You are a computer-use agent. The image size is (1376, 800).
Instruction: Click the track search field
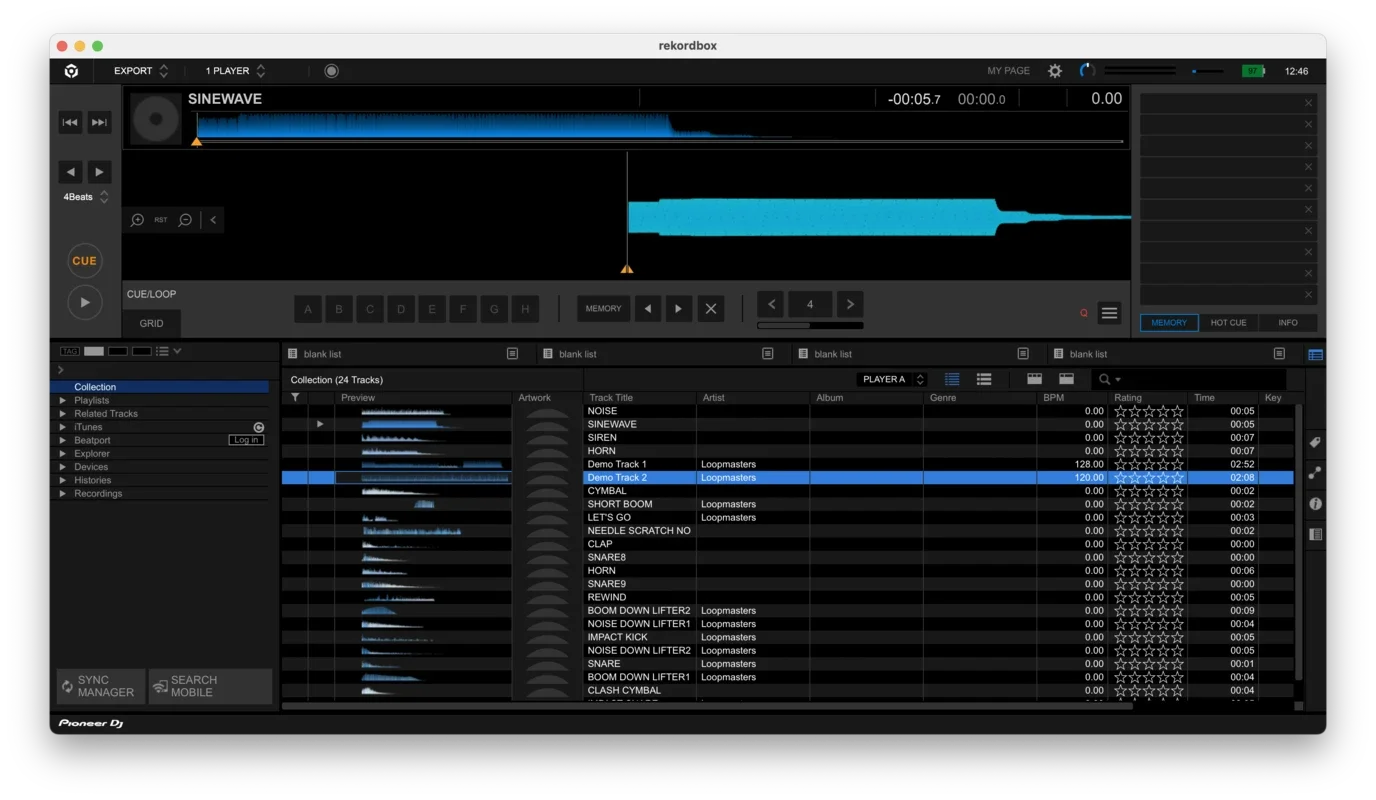click(1190, 379)
